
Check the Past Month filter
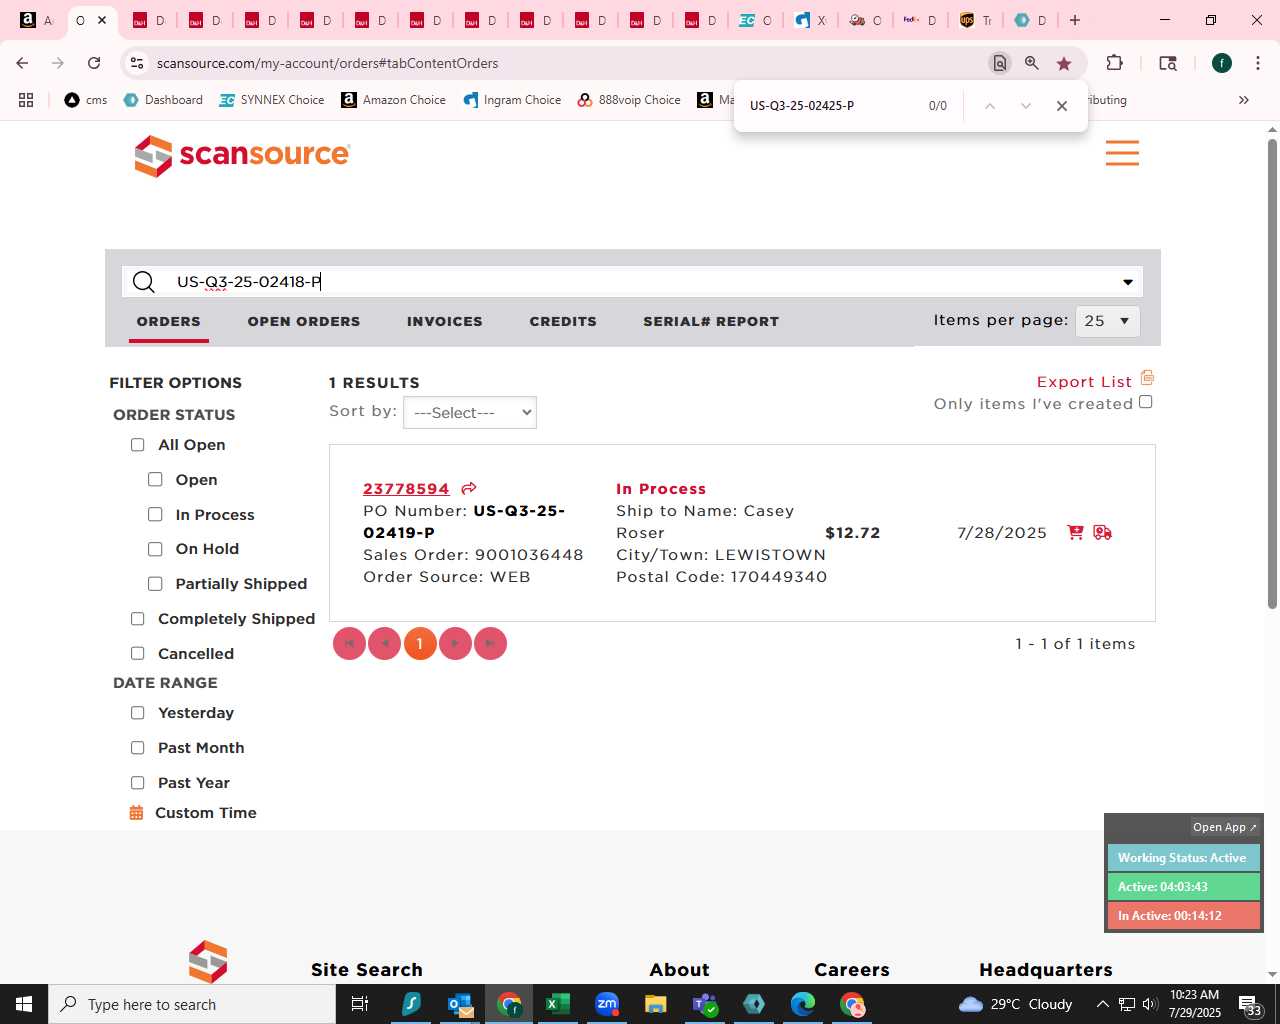coord(138,748)
